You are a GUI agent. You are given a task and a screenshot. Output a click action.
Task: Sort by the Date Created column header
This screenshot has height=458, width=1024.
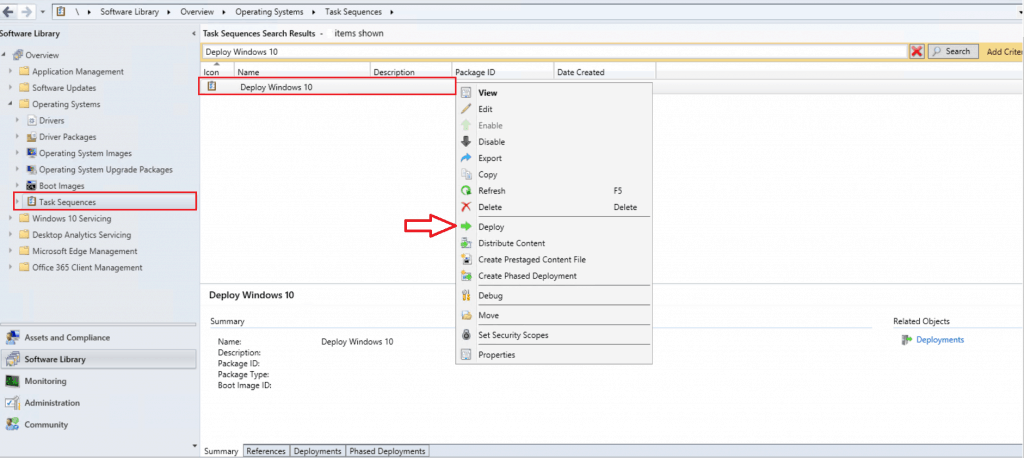tap(605, 72)
